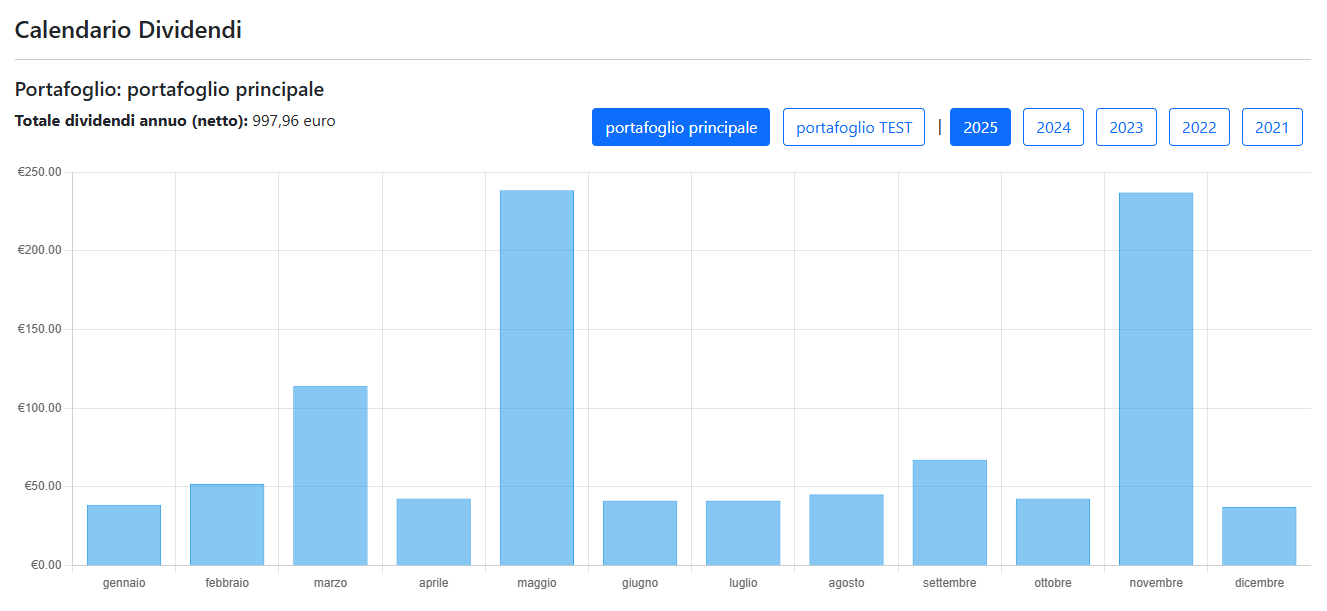Select the settembre dividend bar

949,512
